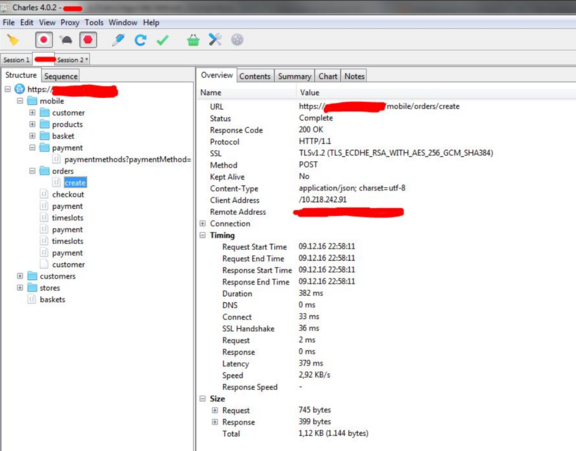This screenshot has height=451, width=576.
Task: Expand the customer folder under mobile
Action: coord(32,112)
